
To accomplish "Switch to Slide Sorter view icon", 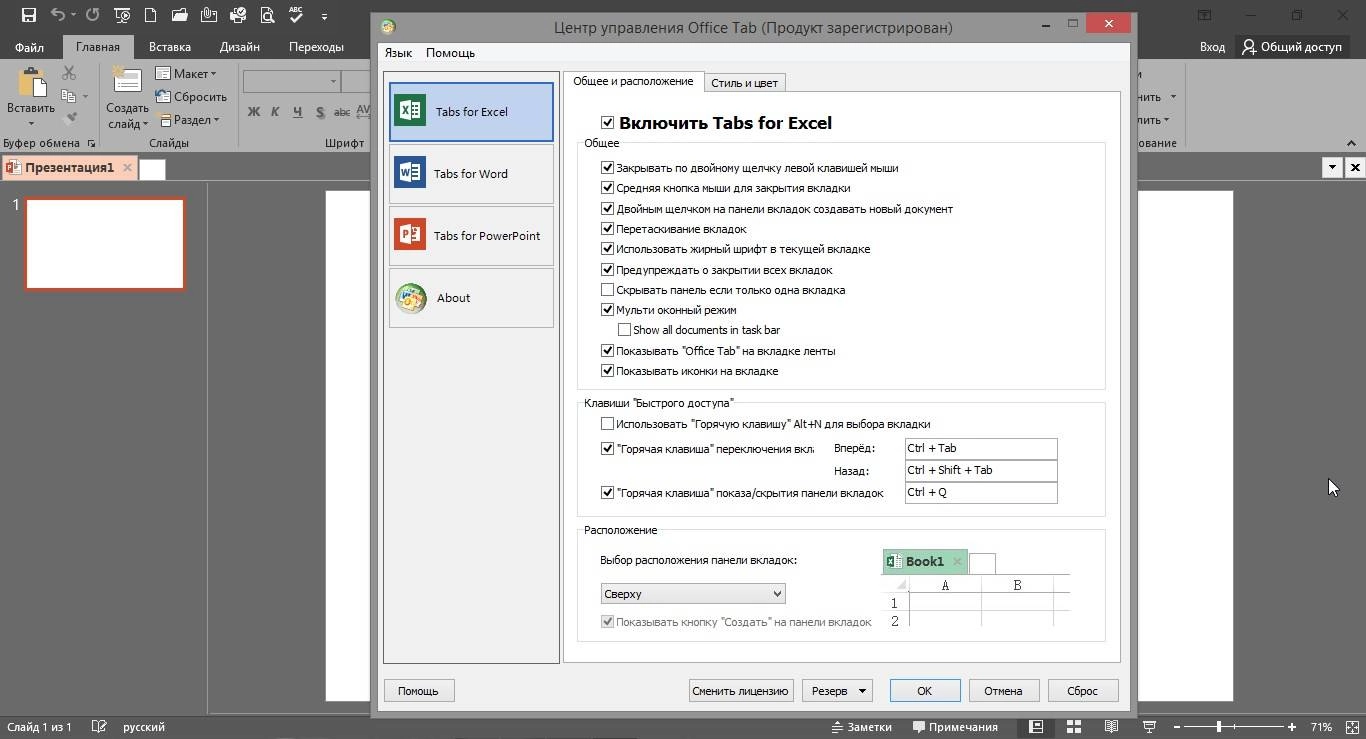I will click(x=1073, y=727).
